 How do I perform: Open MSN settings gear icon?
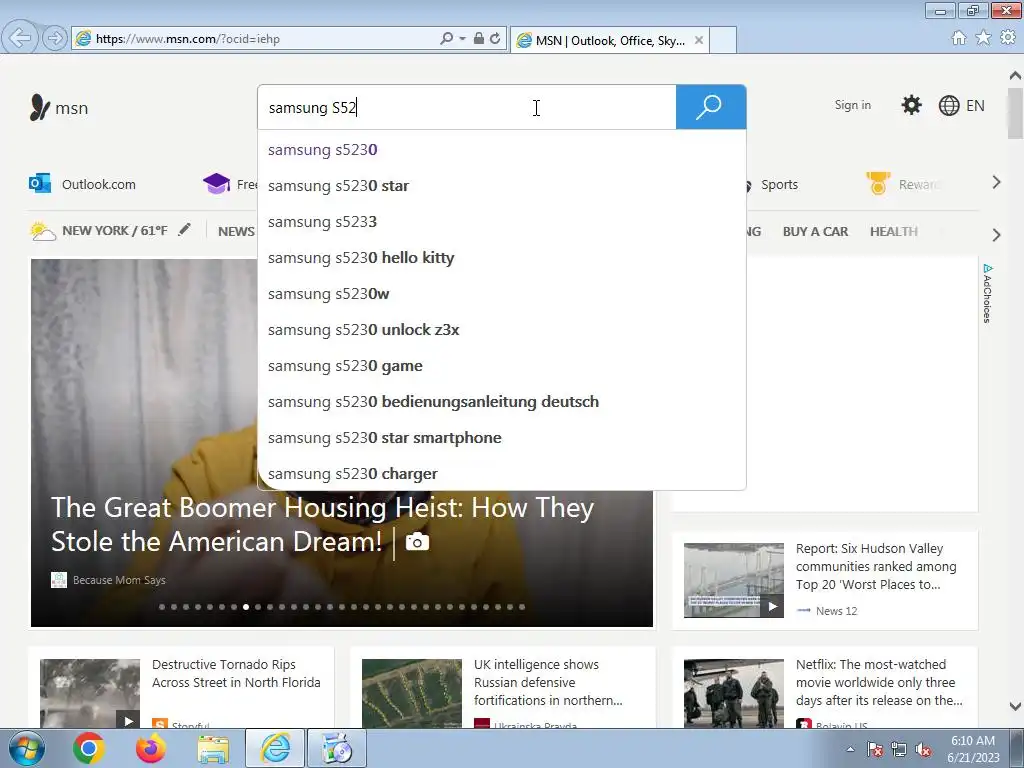[911, 105]
